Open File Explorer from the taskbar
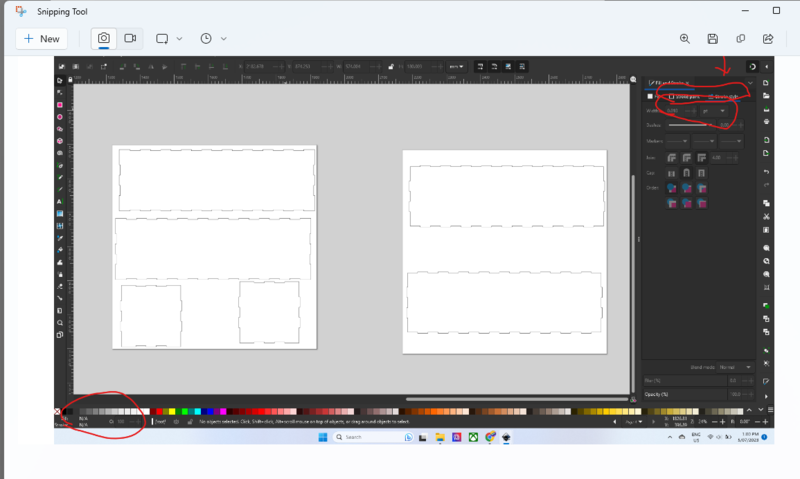Image resolution: width=800 pixels, height=479 pixels. 440,437
